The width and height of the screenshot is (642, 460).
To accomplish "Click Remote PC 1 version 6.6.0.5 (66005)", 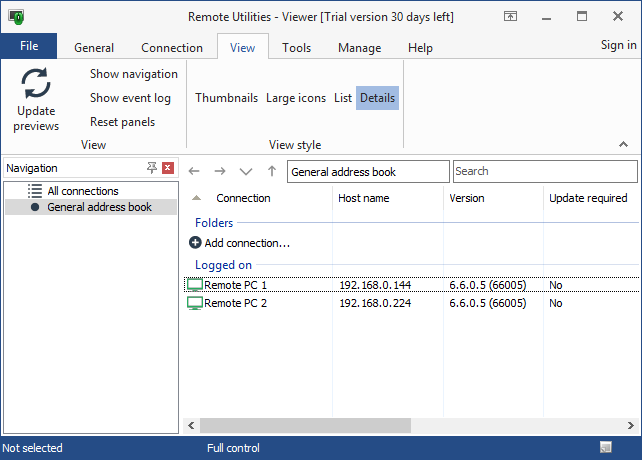I will (x=488, y=285).
